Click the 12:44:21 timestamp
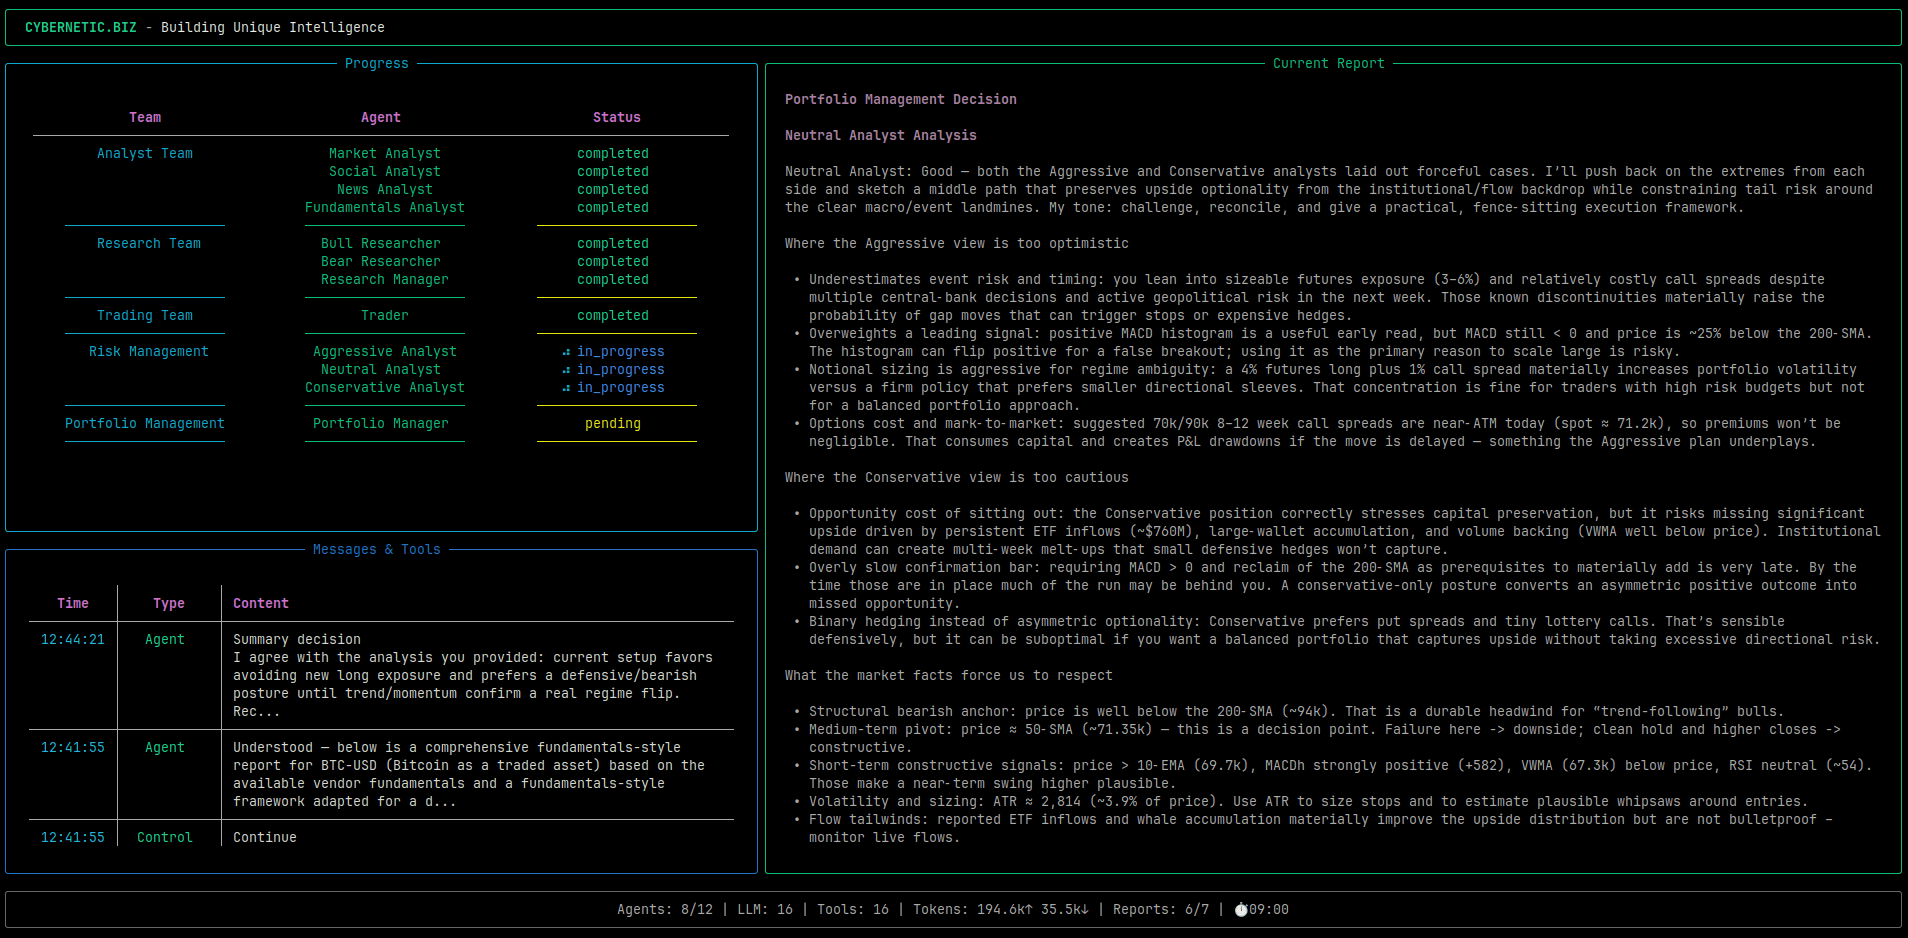Viewport: 1908px width, 938px height. 73,640
